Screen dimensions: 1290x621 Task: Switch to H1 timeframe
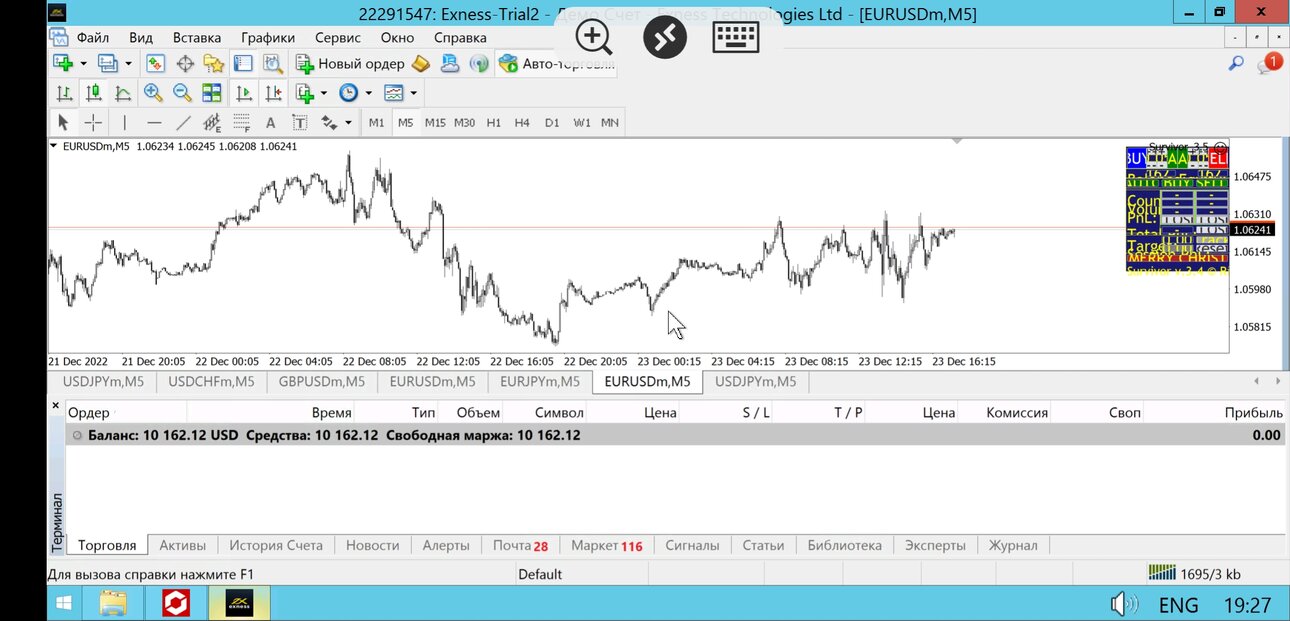coord(494,122)
